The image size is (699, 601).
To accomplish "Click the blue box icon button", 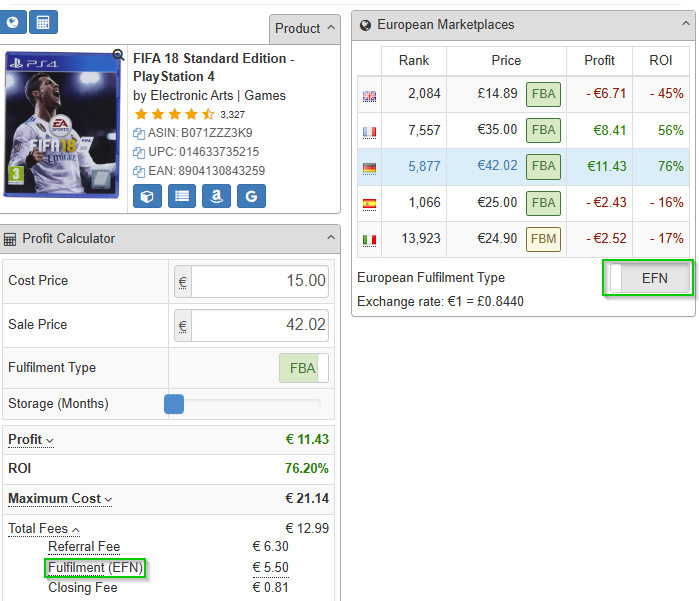I will [x=147, y=196].
